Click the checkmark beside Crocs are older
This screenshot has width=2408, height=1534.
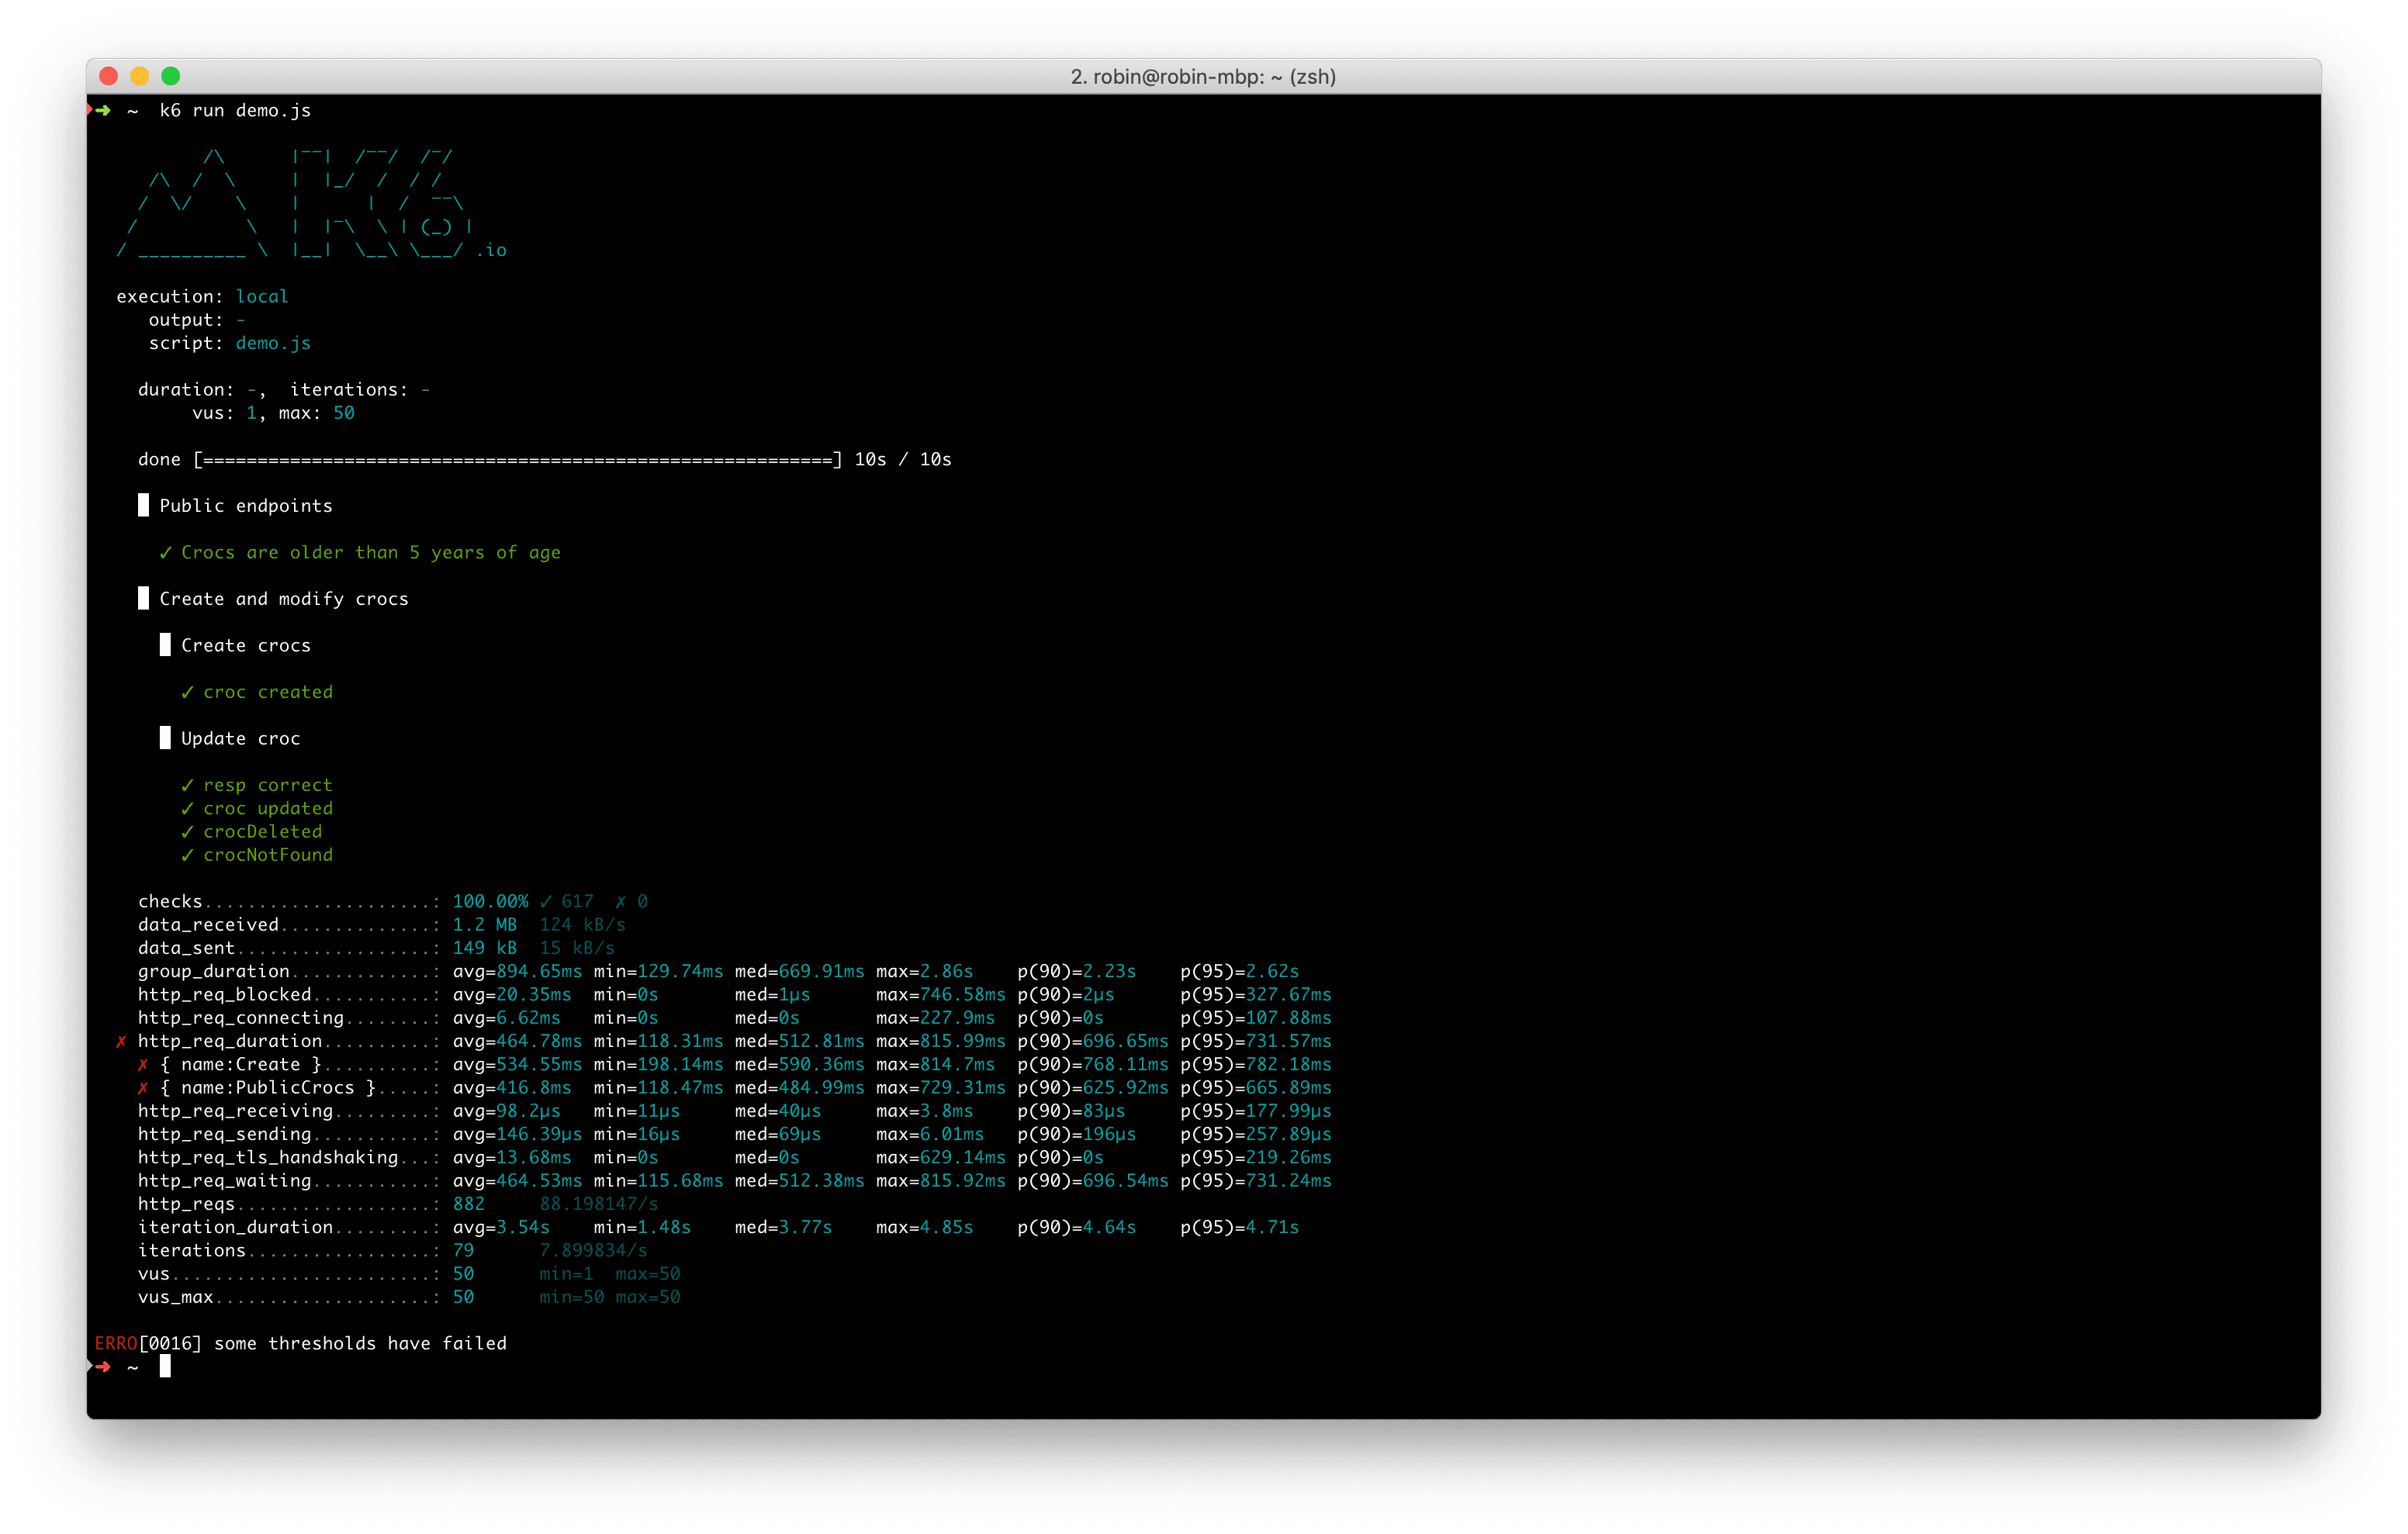166,552
